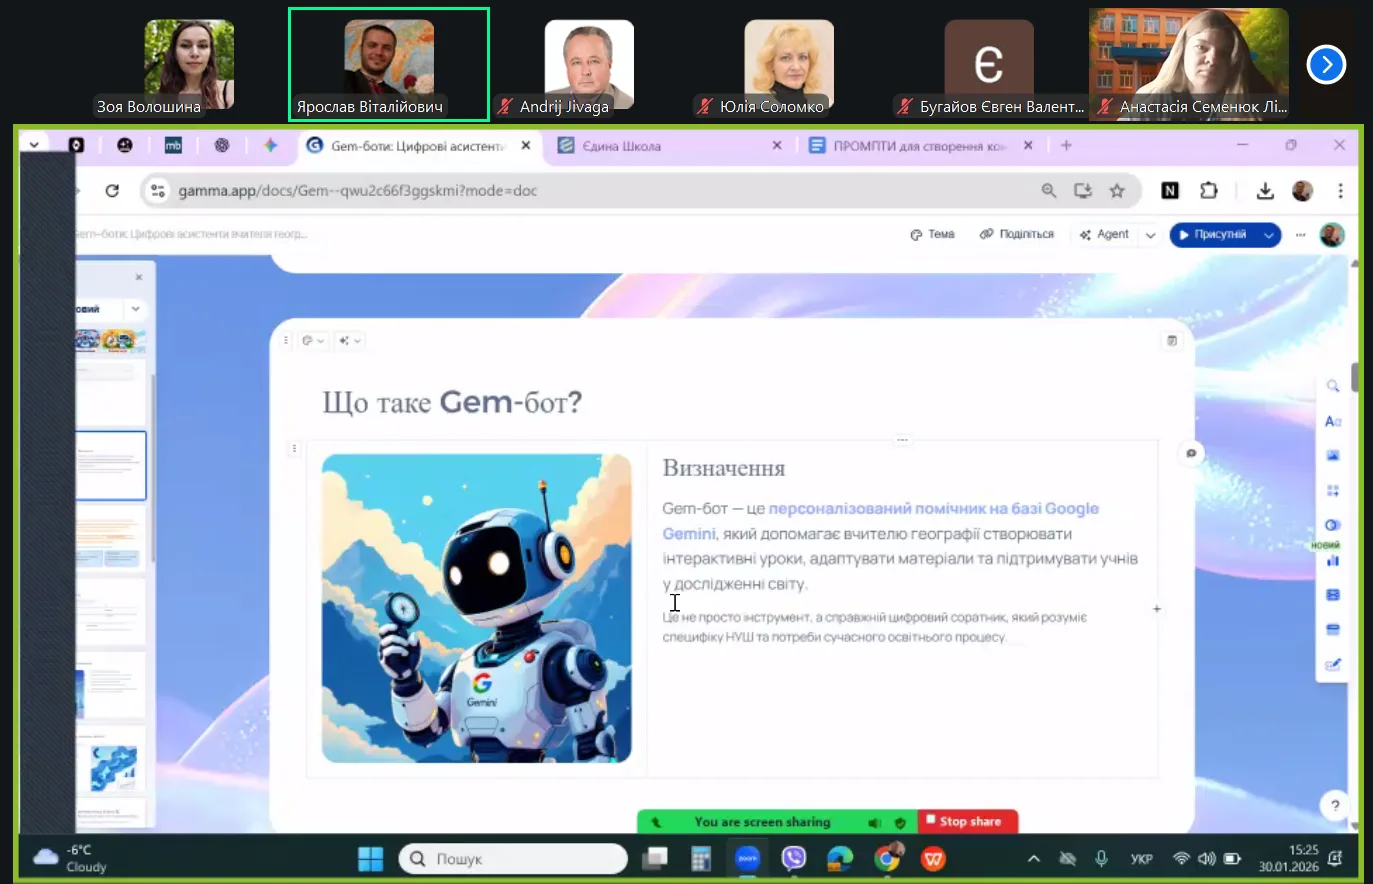Click the zoom magnifier in address bar
1373x884 pixels.
(x=1049, y=190)
